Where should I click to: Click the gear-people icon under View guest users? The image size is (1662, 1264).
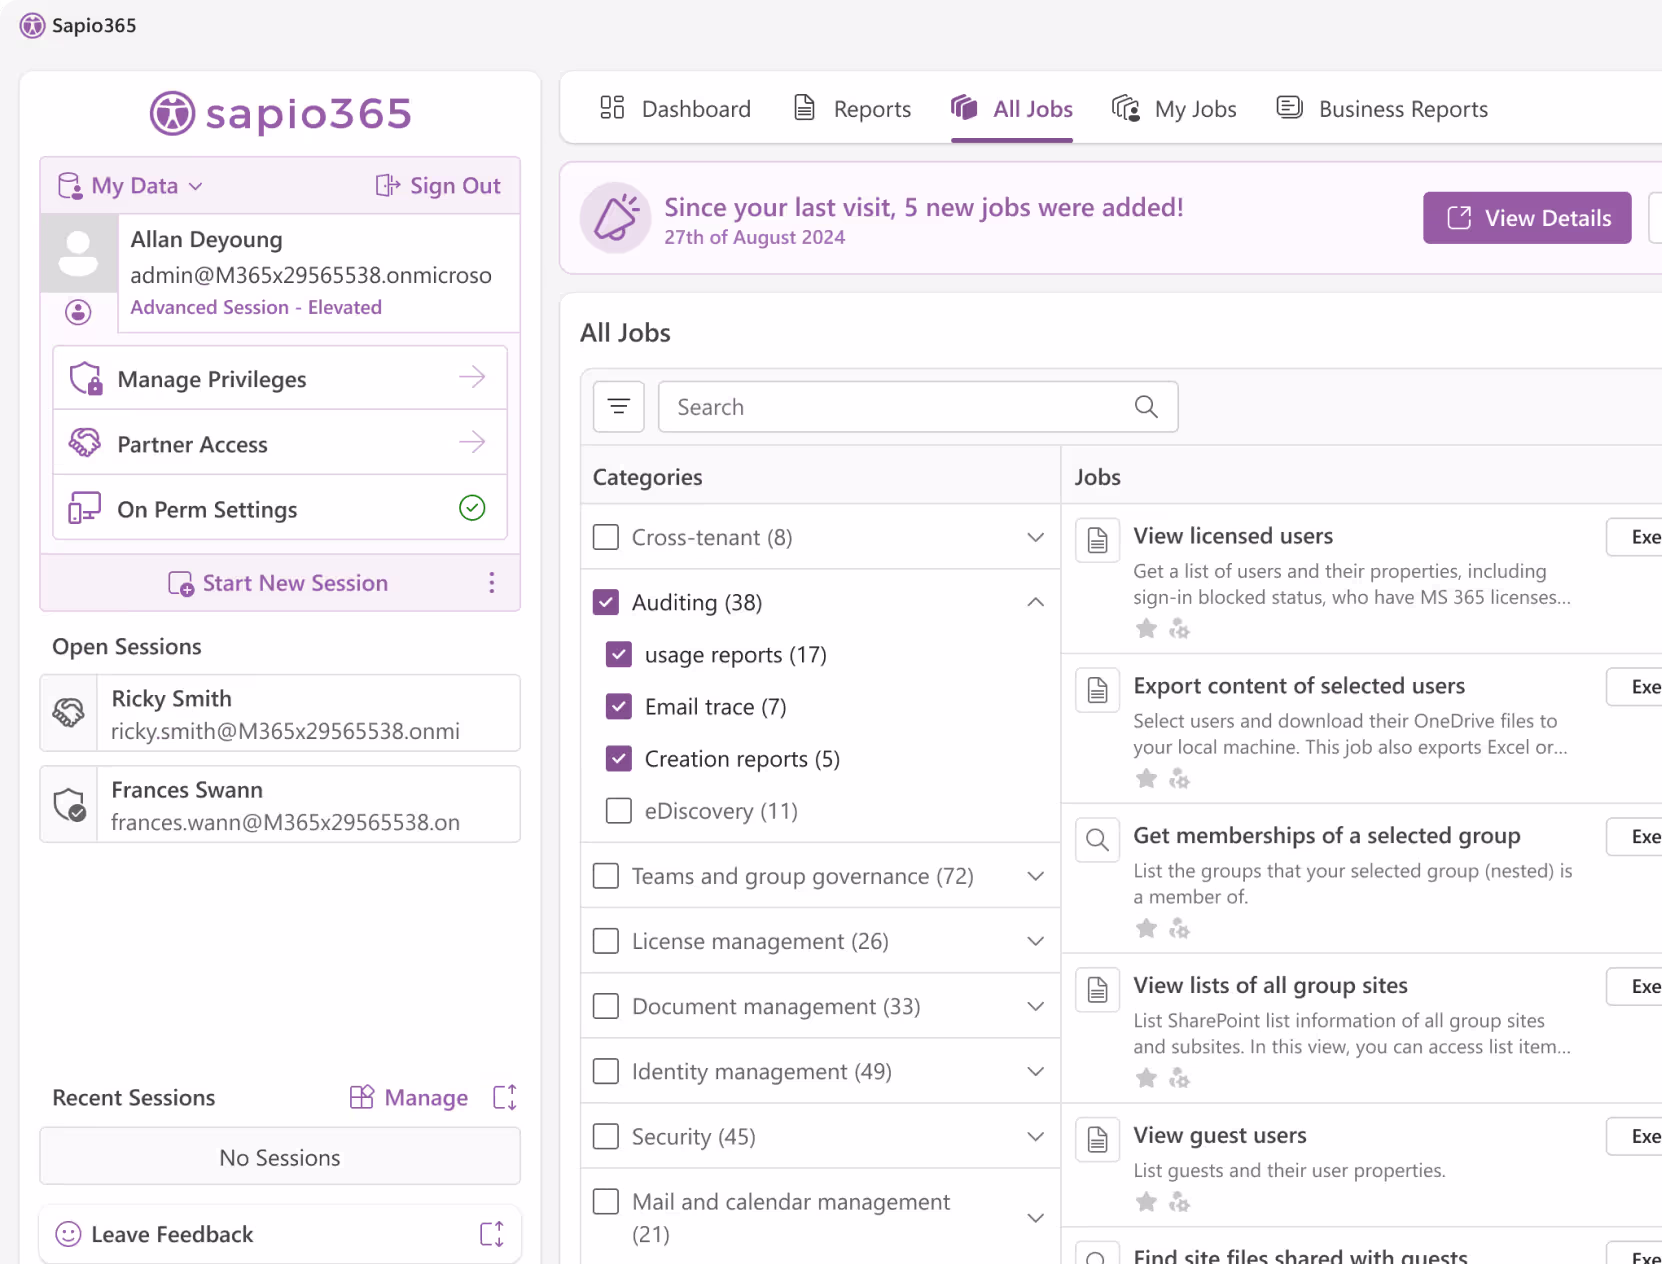(x=1180, y=1202)
